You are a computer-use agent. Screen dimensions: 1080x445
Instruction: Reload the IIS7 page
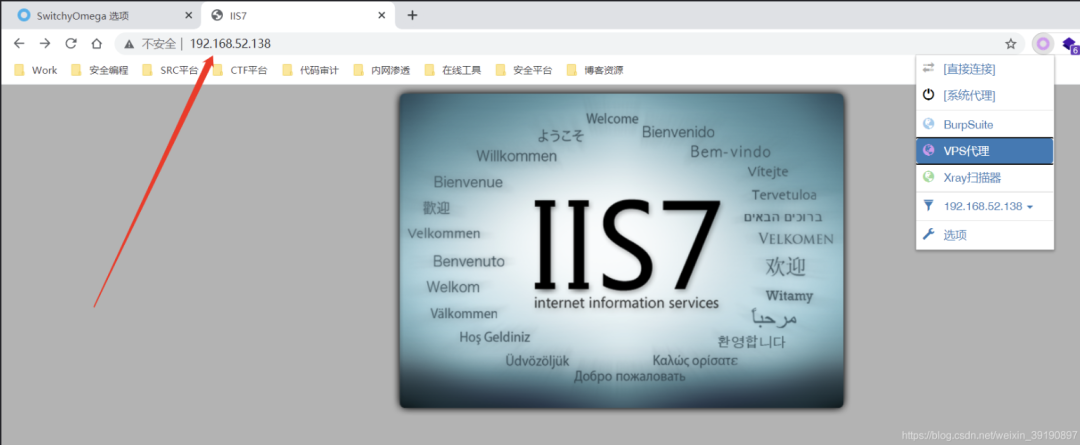[x=71, y=43]
